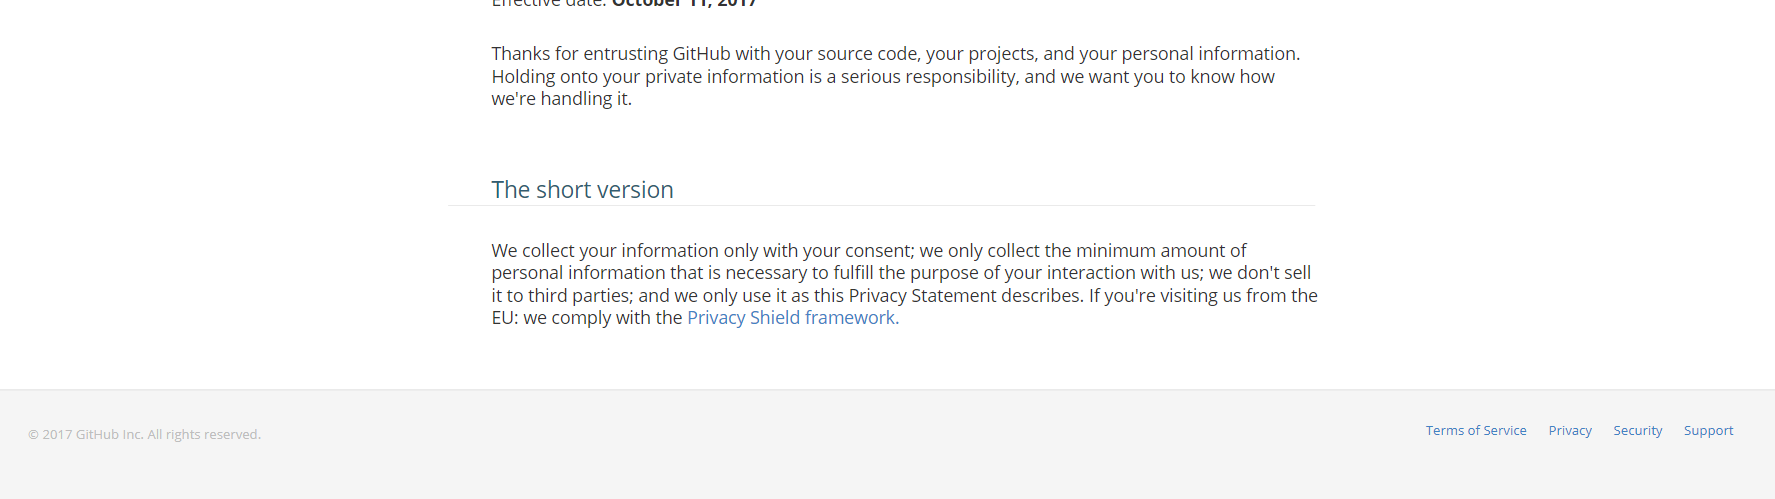Click the word 'consent' in short version paragraph
The image size is (1775, 499).
click(x=878, y=251)
